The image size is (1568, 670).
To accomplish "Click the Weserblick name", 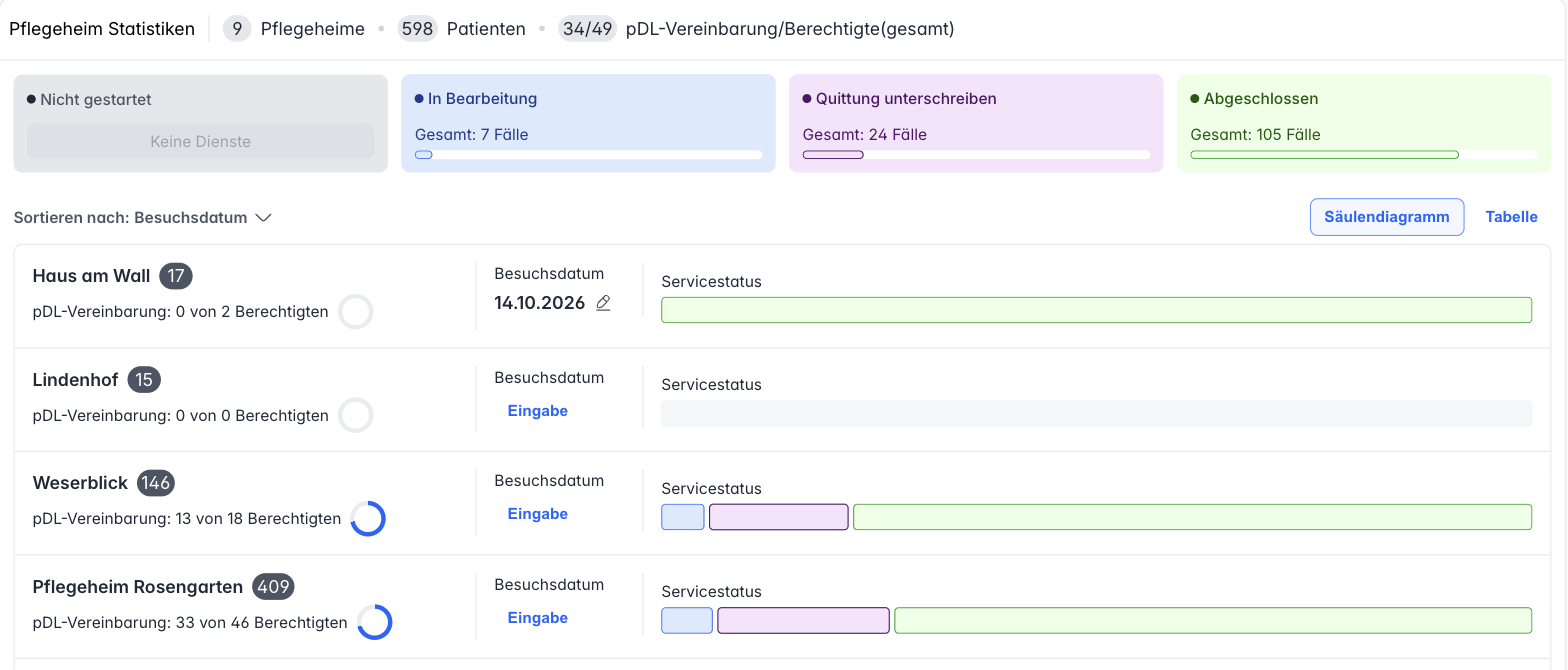I will click(x=80, y=483).
